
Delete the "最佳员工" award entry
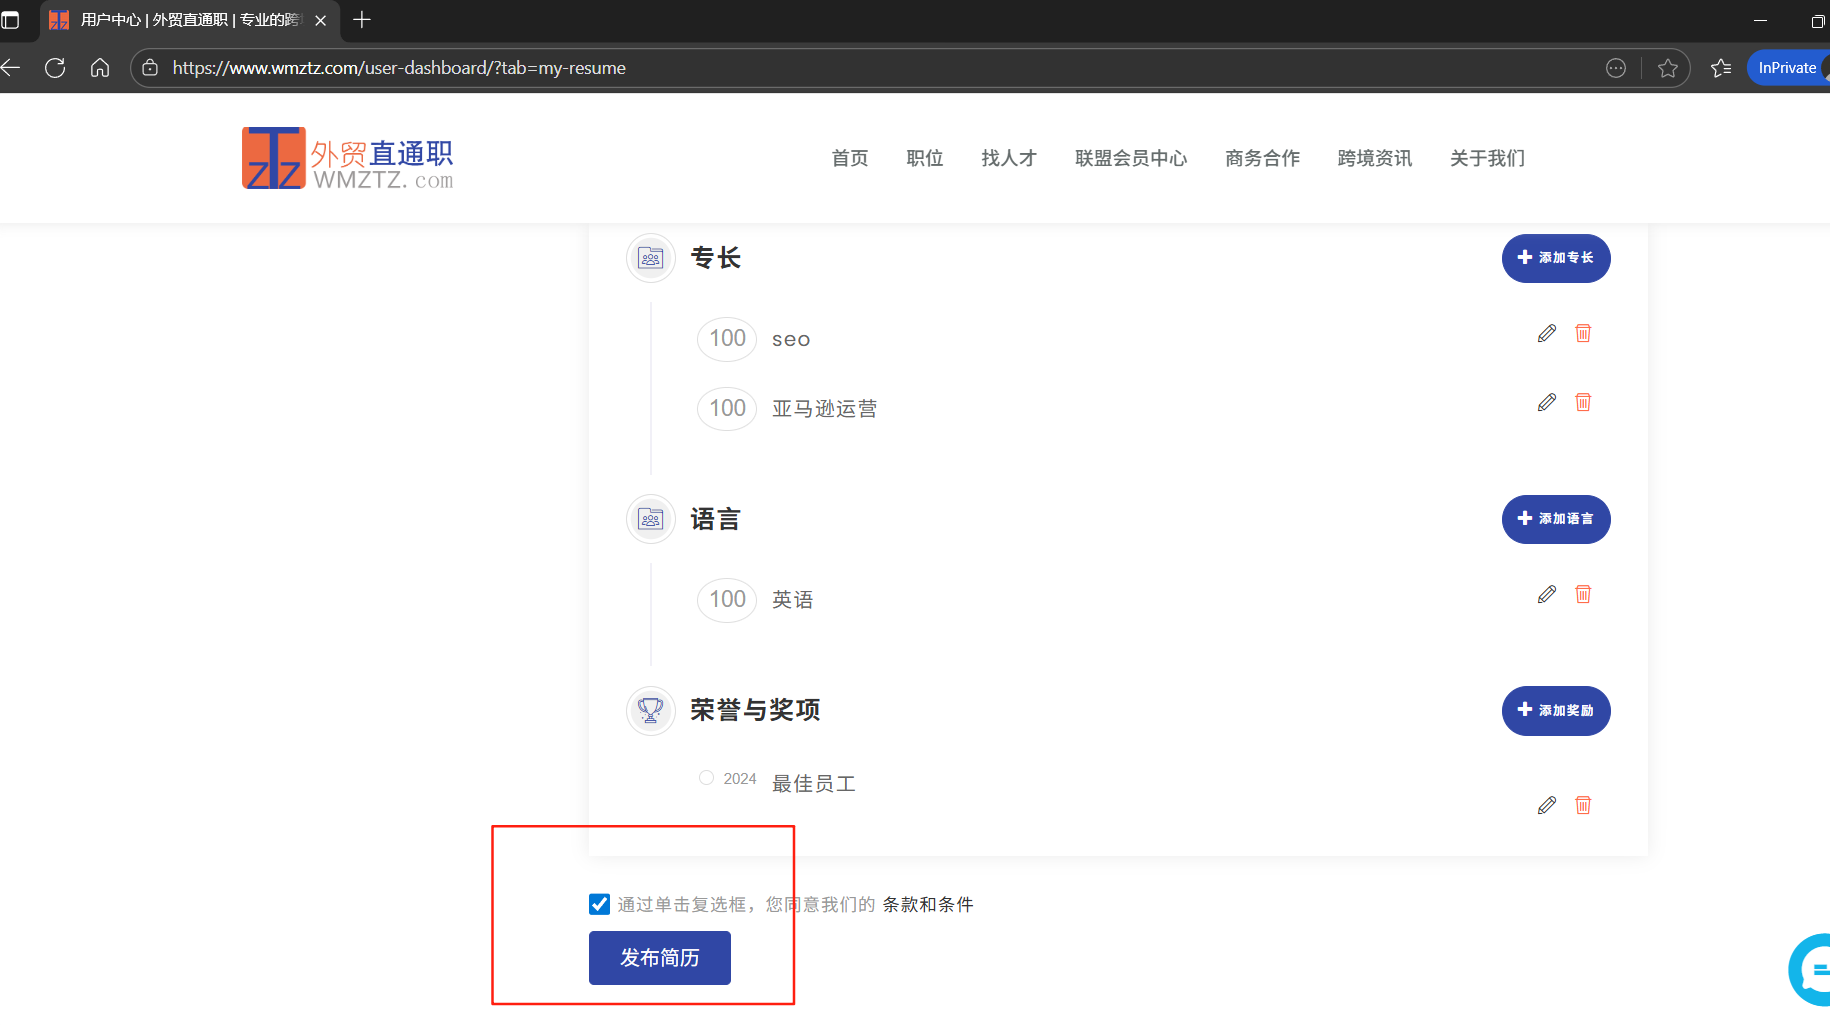1583,805
